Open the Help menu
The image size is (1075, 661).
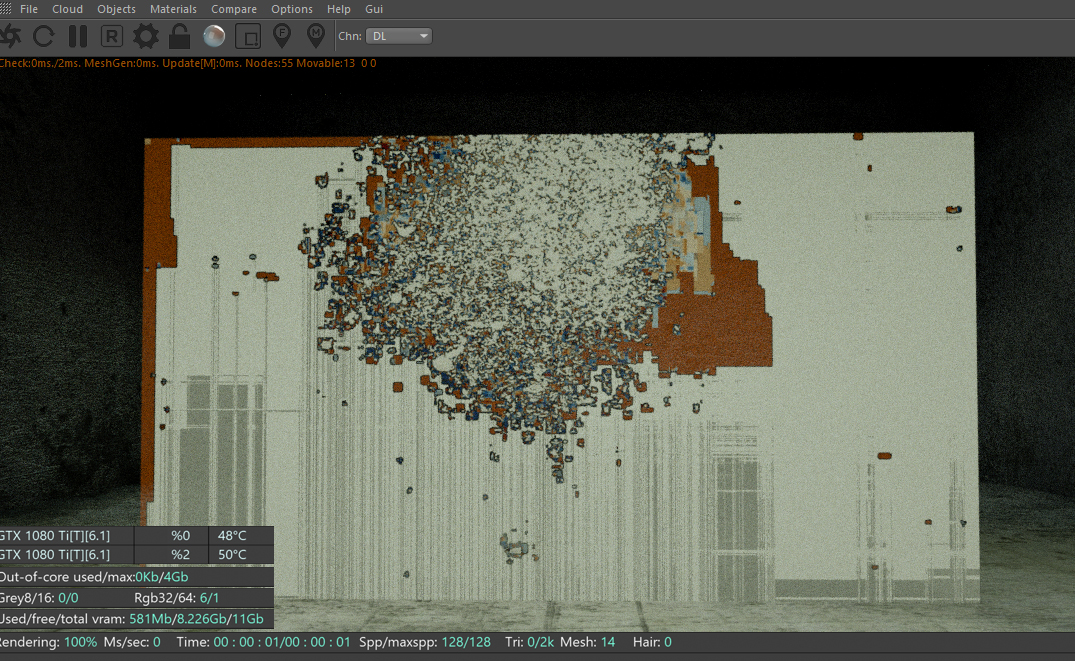[x=338, y=9]
